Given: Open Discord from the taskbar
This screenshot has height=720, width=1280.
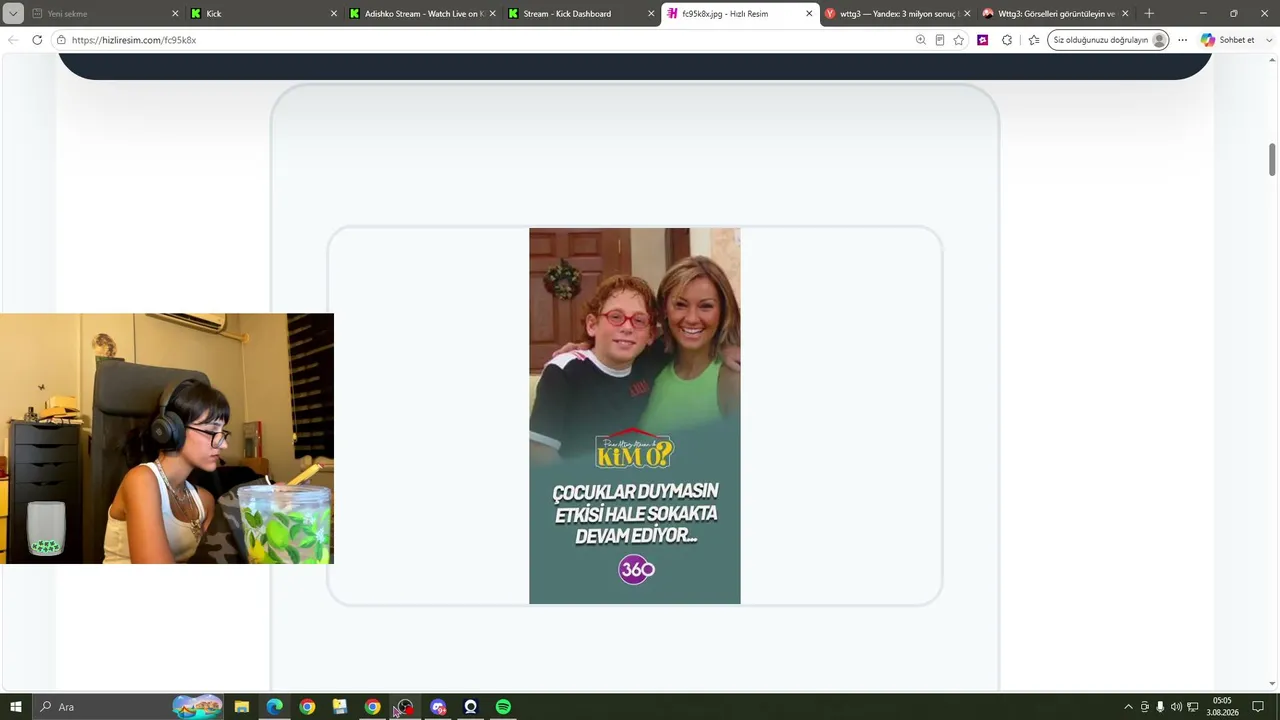Looking at the screenshot, I should [x=438, y=707].
